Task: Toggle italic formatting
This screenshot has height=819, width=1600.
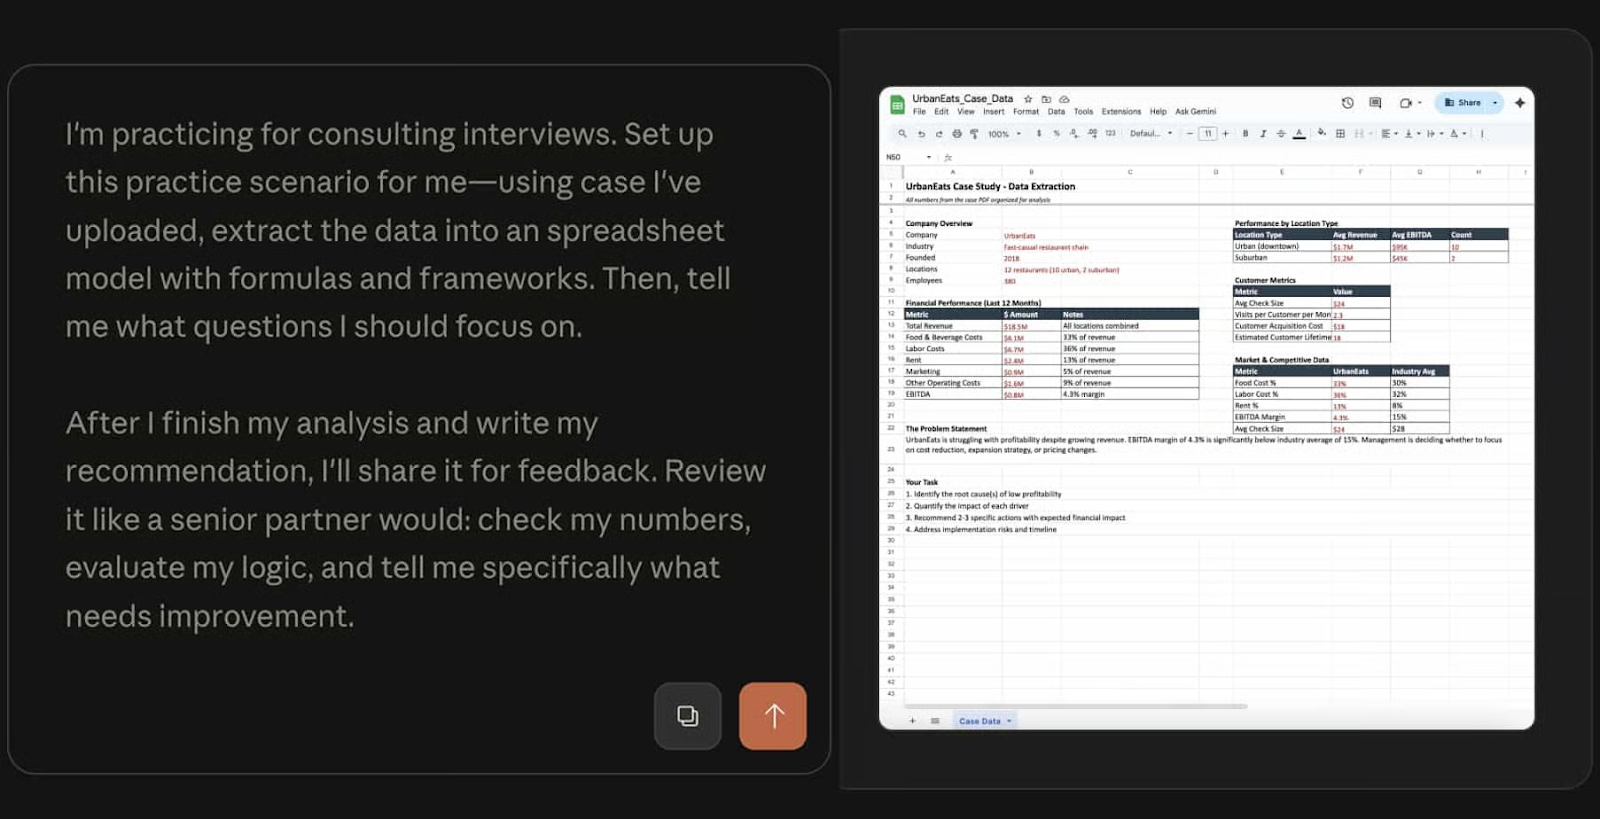Action: tap(1263, 134)
